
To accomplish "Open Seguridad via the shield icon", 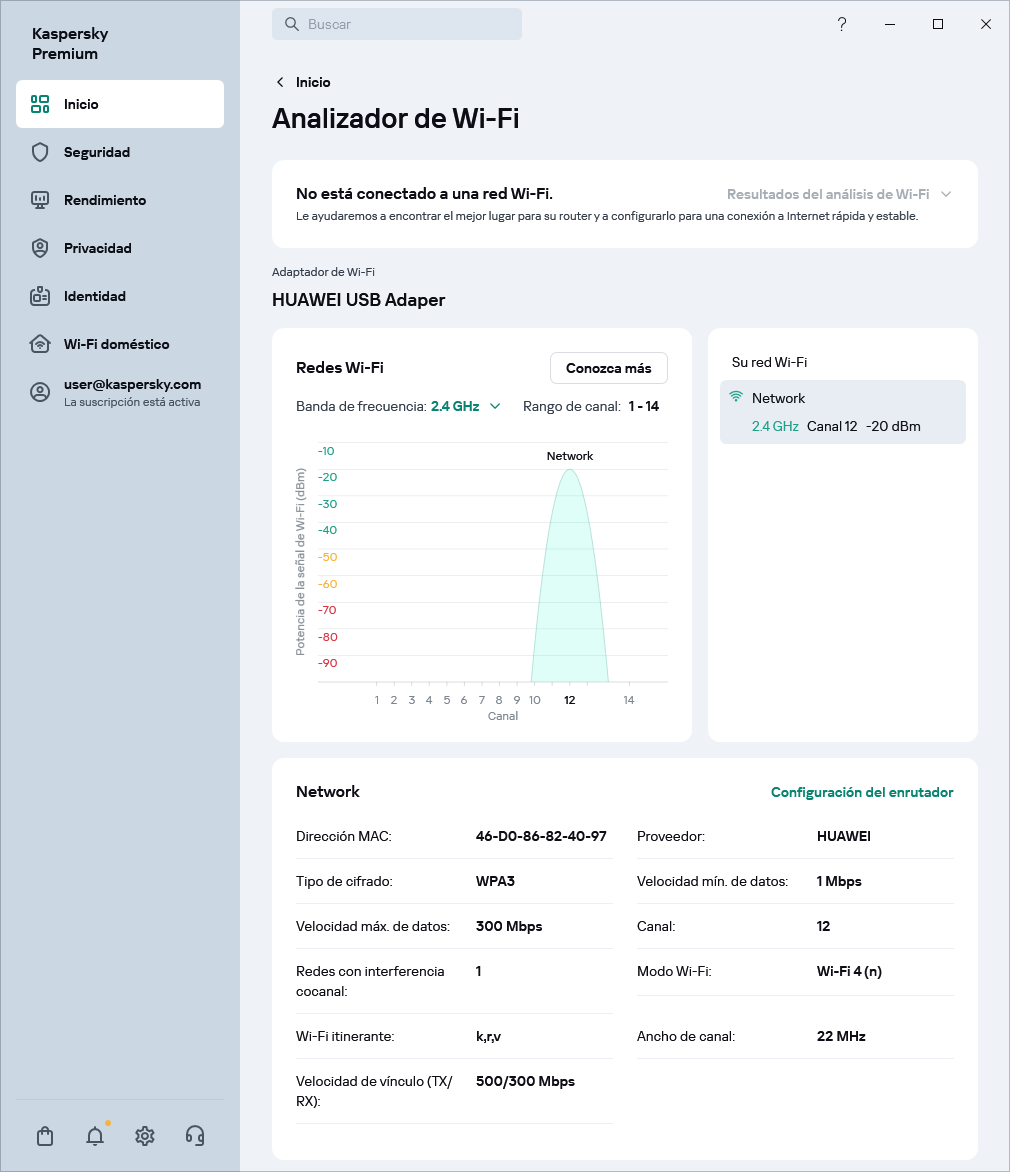I will (x=39, y=152).
